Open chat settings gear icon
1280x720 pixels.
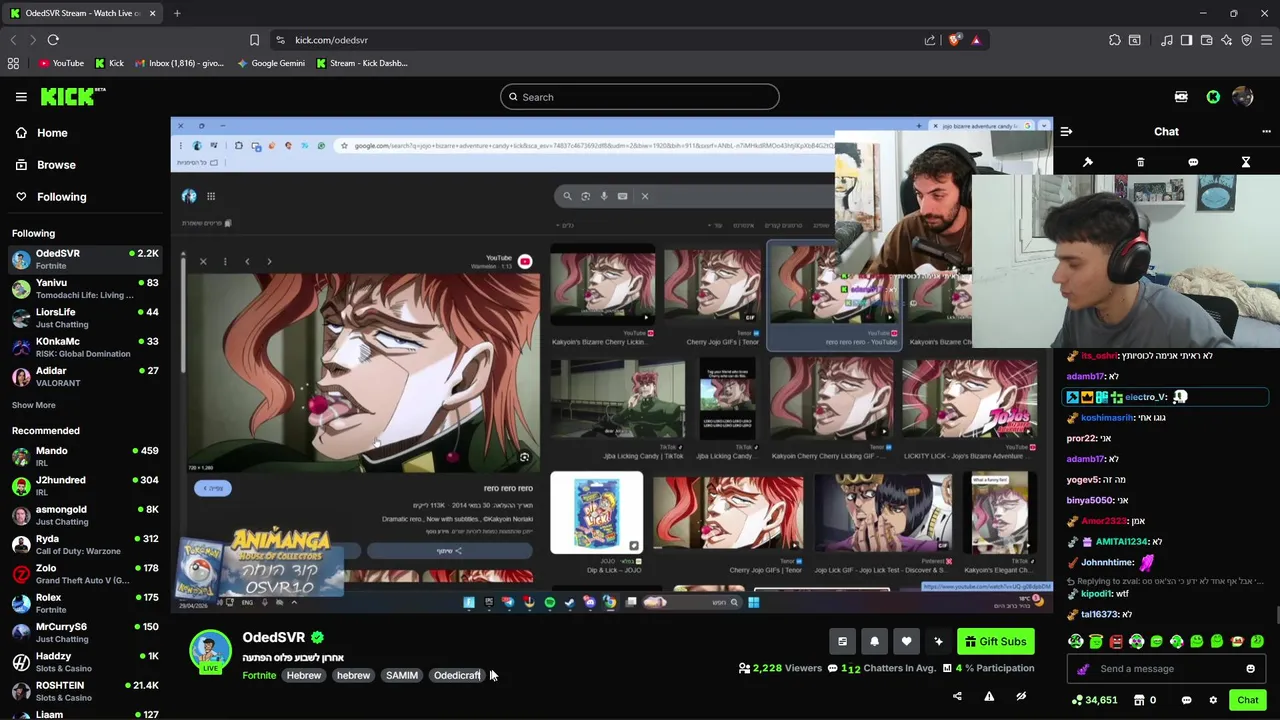(x=1213, y=700)
